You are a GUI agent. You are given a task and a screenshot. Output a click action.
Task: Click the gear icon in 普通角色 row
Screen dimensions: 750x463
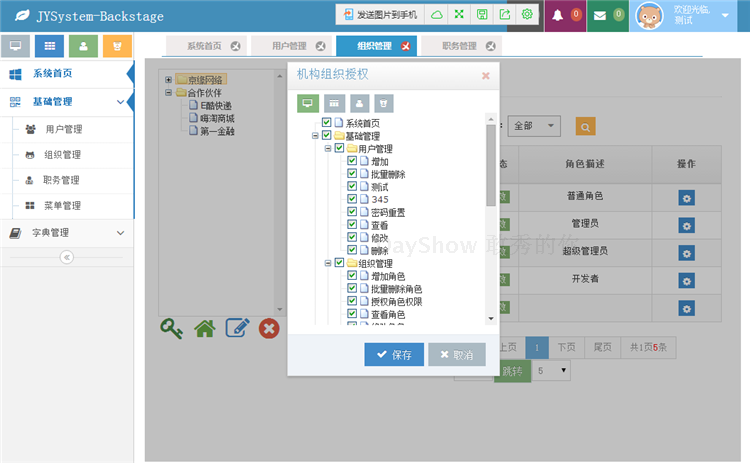[687, 198]
